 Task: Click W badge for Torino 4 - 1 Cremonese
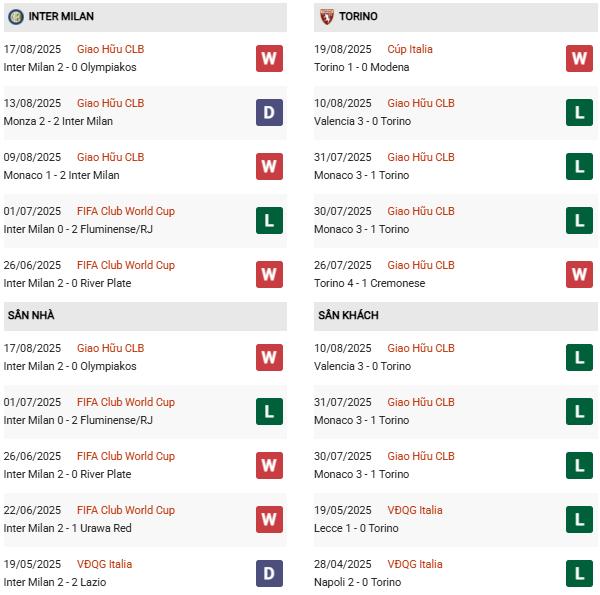(x=579, y=274)
